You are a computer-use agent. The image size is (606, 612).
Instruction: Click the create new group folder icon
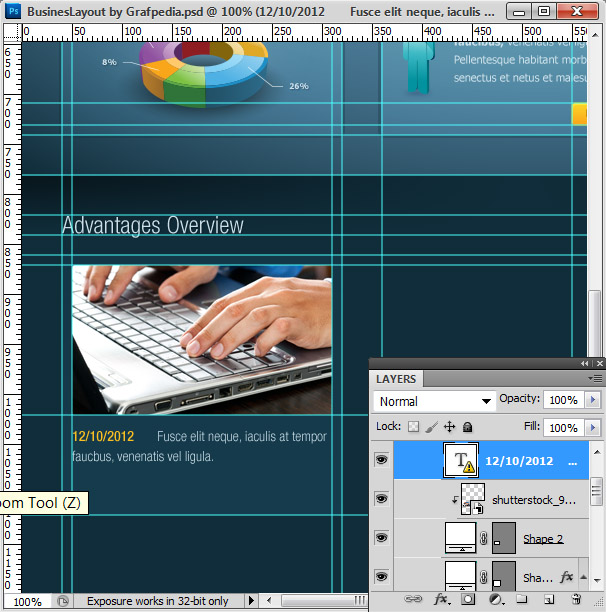pos(522,599)
